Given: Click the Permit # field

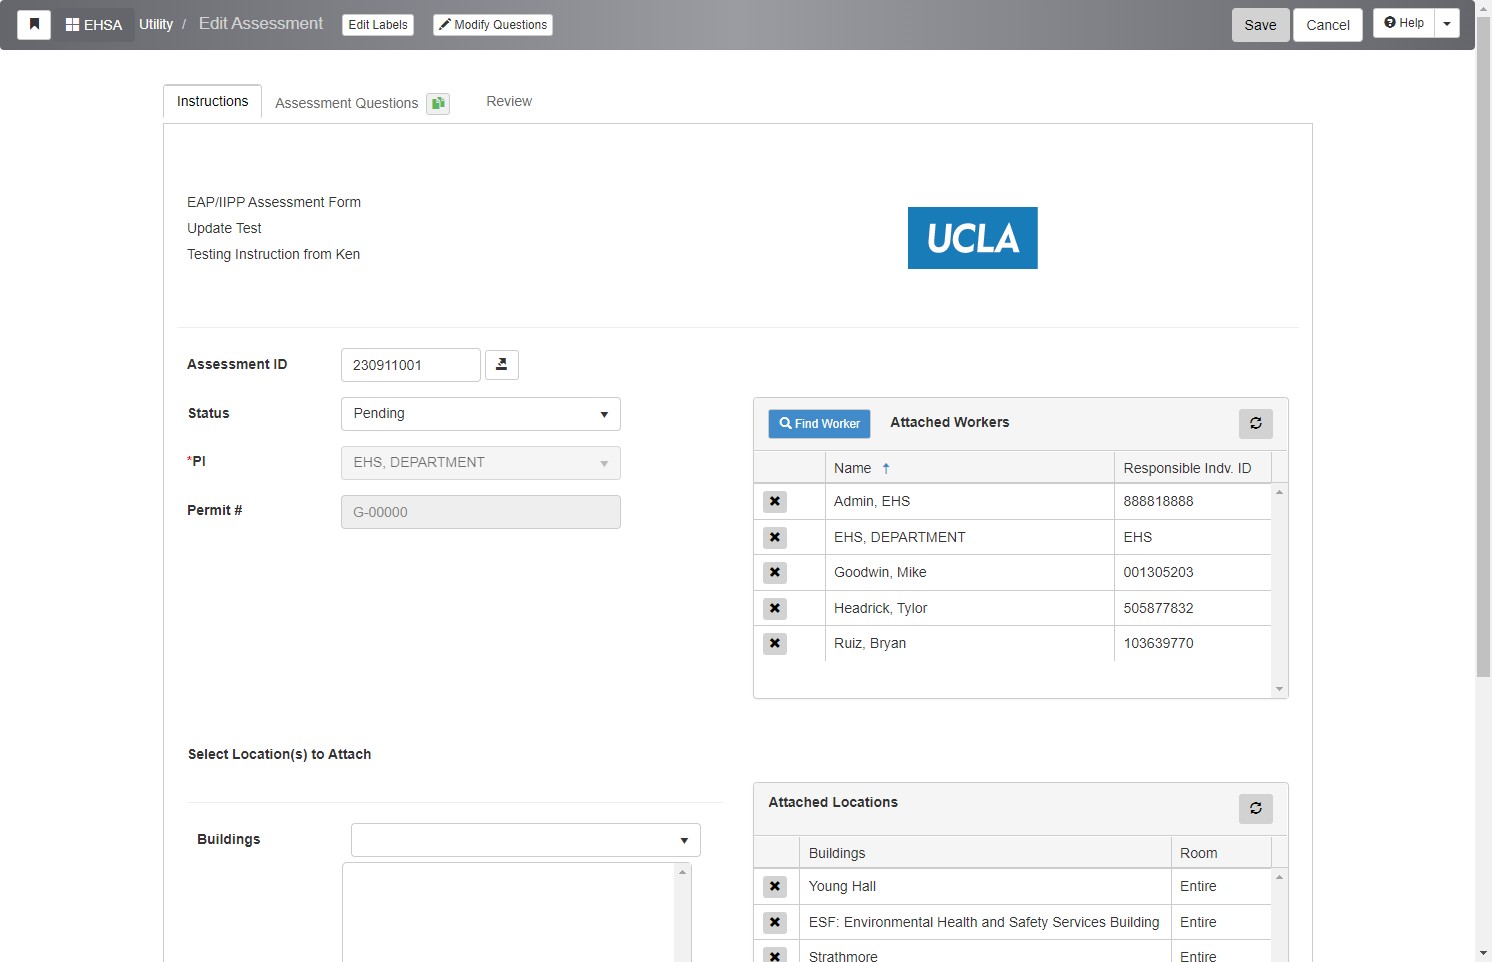Looking at the screenshot, I should (x=481, y=512).
